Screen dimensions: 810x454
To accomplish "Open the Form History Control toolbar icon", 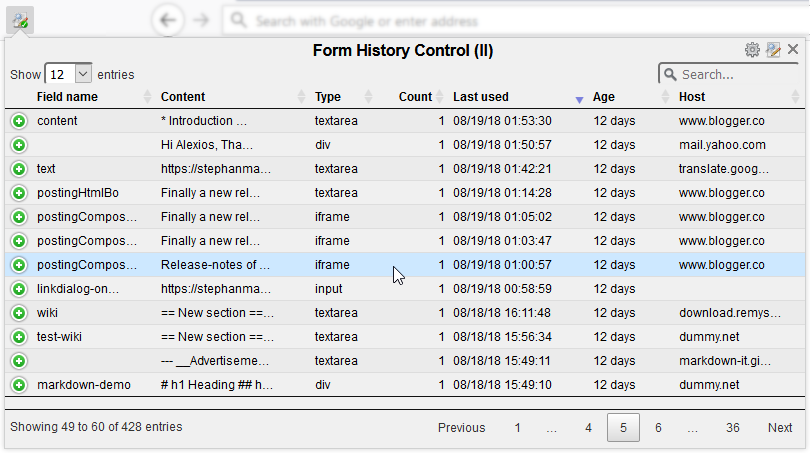I will click(20, 20).
